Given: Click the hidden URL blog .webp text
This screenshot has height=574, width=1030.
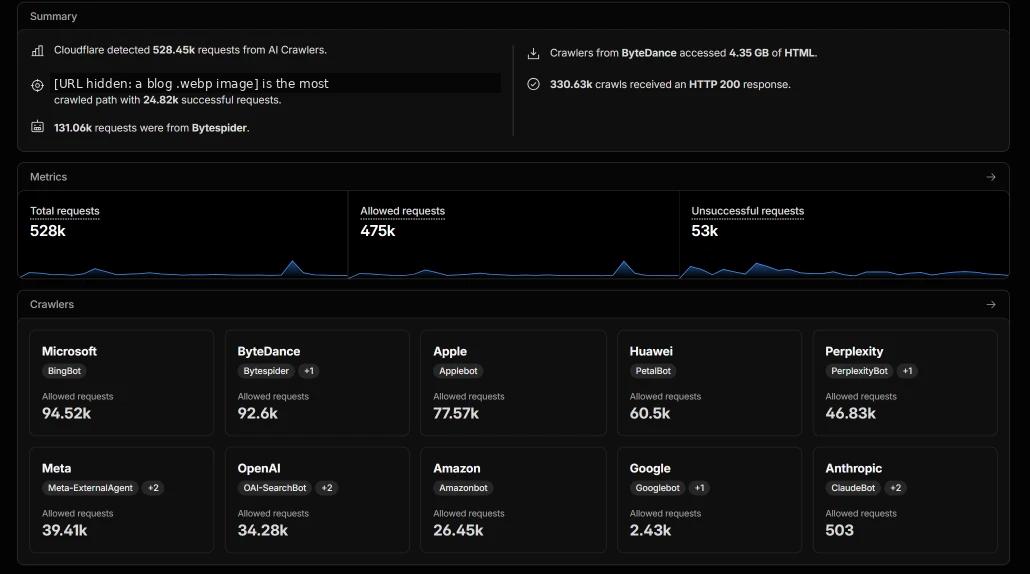Looking at the screenshot, I should (156, 83).
